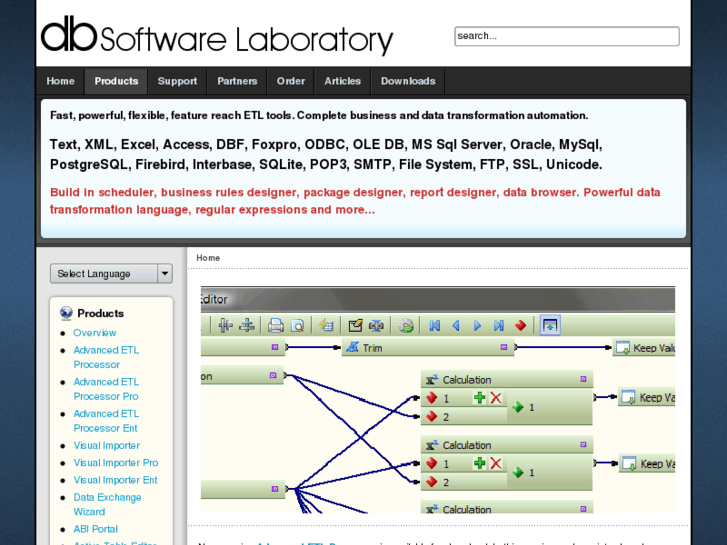727x545 pixels.
Task: Open the Products menu item
Action: tap(116, 81)
